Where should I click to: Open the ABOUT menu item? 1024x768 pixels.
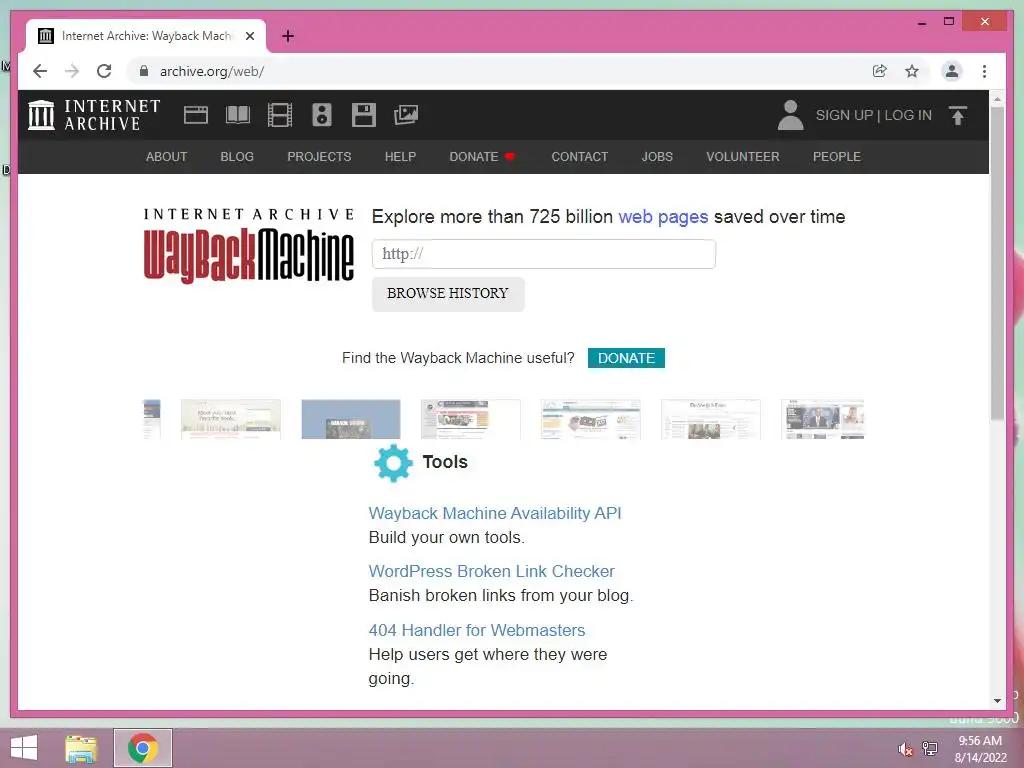coord(167,157)
